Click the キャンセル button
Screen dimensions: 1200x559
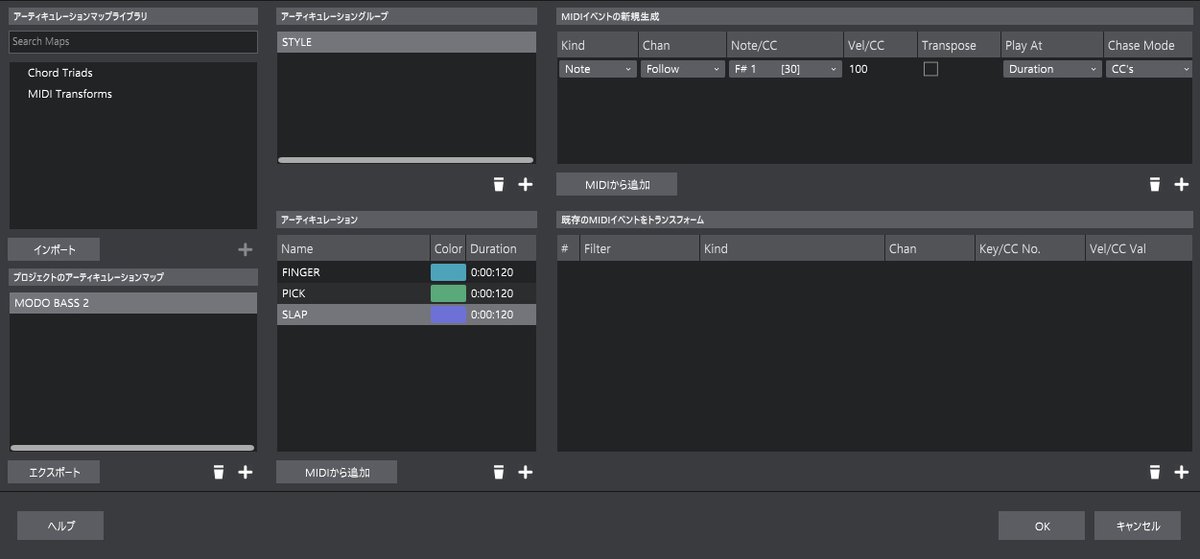(1138, 526)
